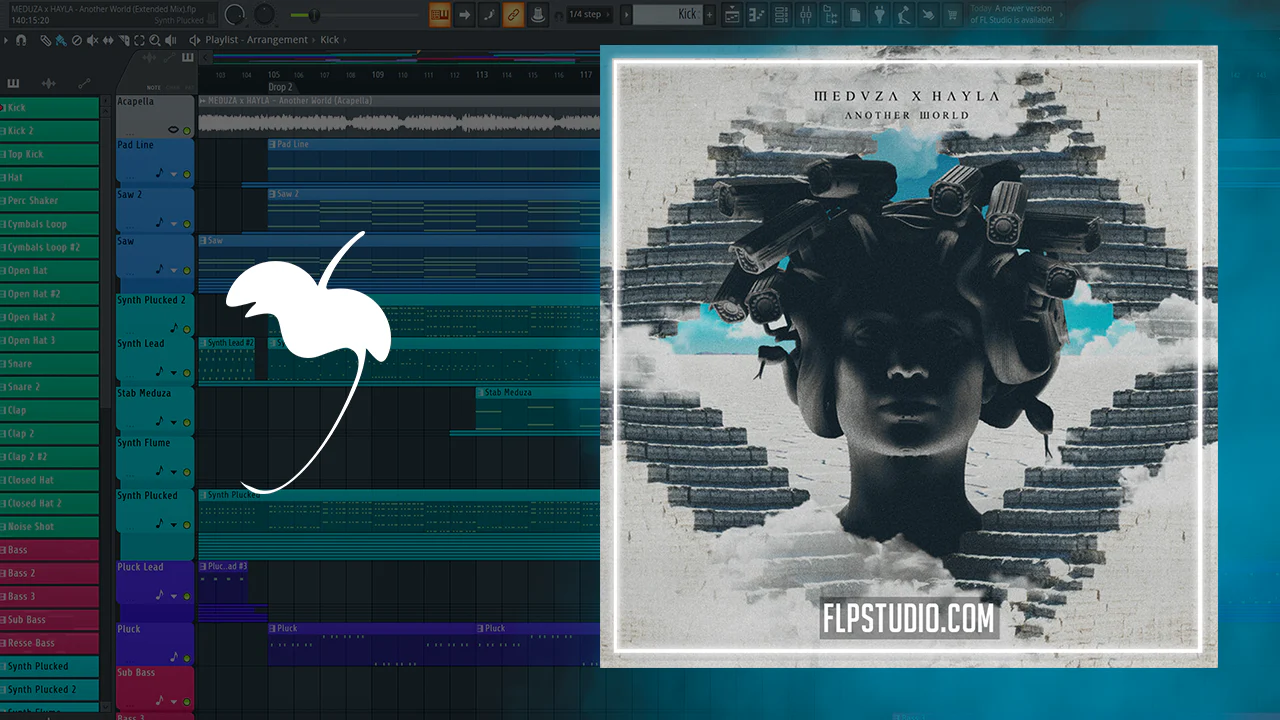Click the curved note toolbar icon

tap(488, 14)
